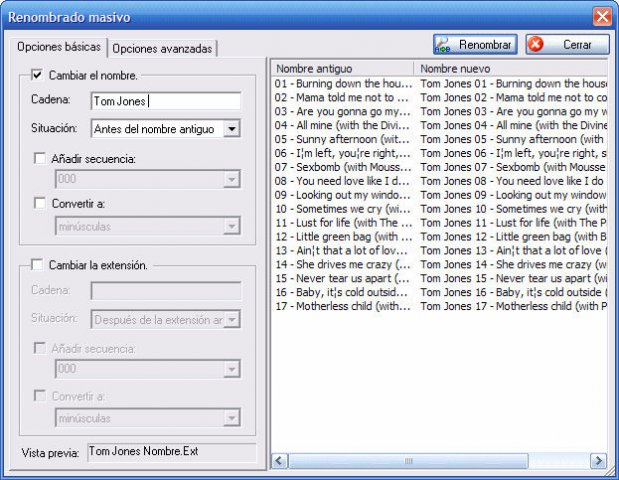Select row 15 - Never tear us apart
Viewport: 619px width, 480px height.
[x=343, y=278]
